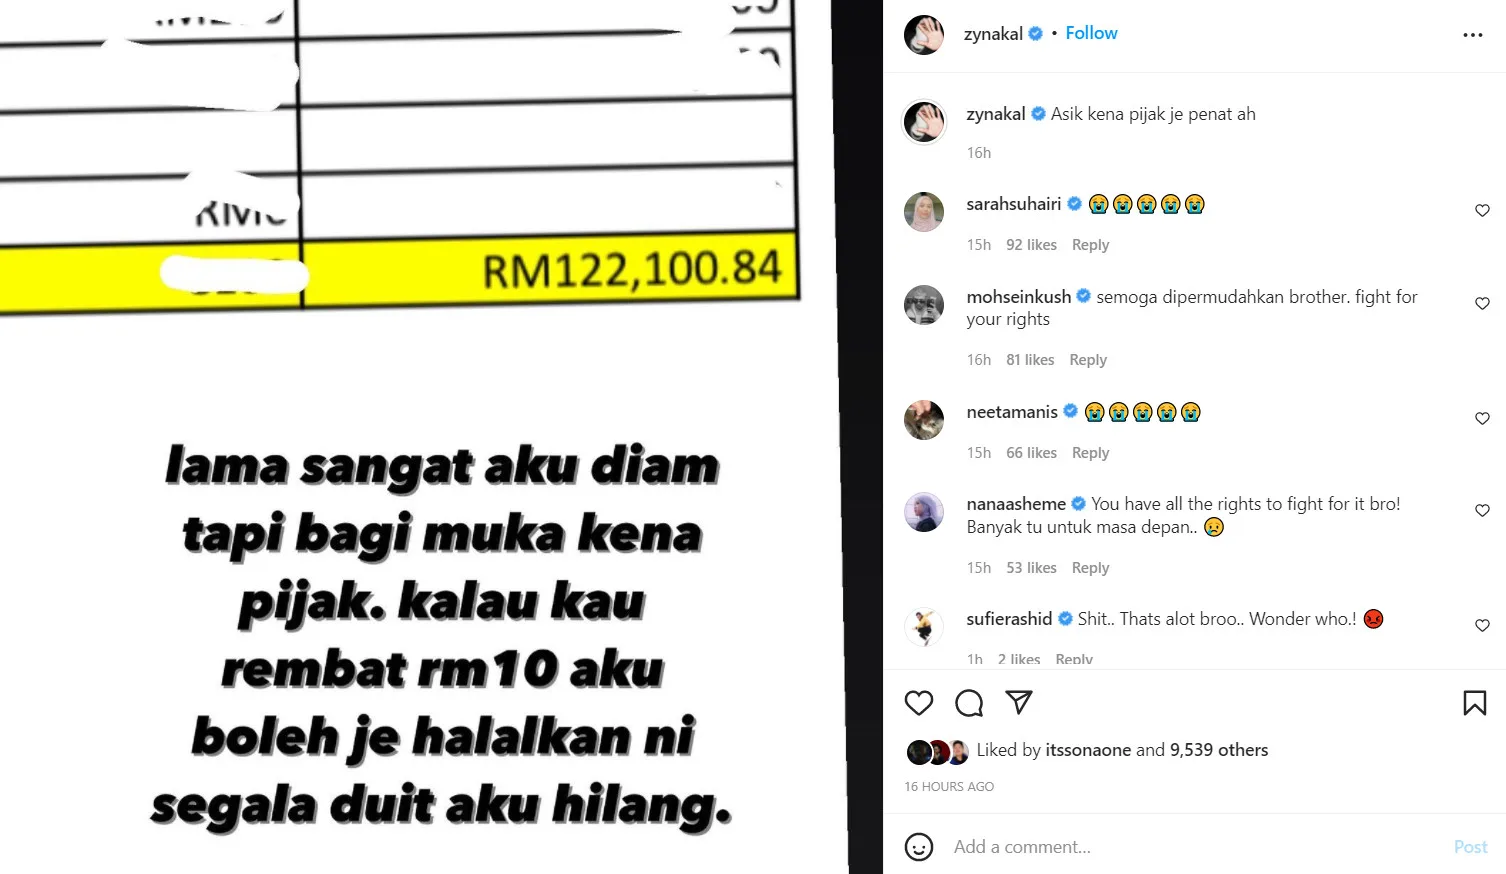The width and height of the screenshot is (1506, 874).
Task: Open the three-dots more options menu
Action: [x=1473, y=35]
